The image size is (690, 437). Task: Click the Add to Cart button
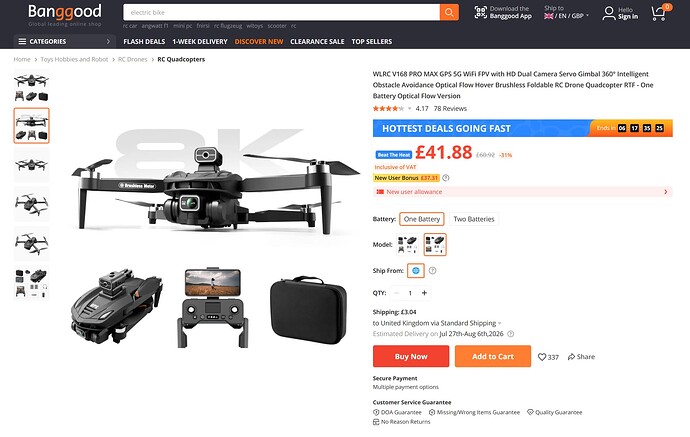tap(493, 356)
